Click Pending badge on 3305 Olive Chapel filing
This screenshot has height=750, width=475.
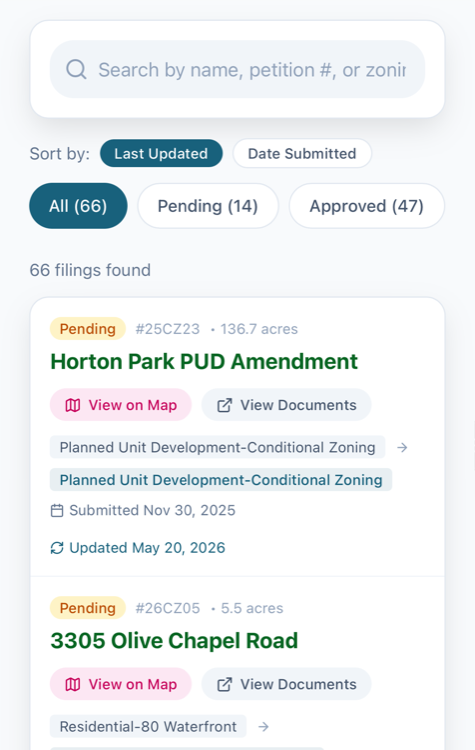pos(88,608)
